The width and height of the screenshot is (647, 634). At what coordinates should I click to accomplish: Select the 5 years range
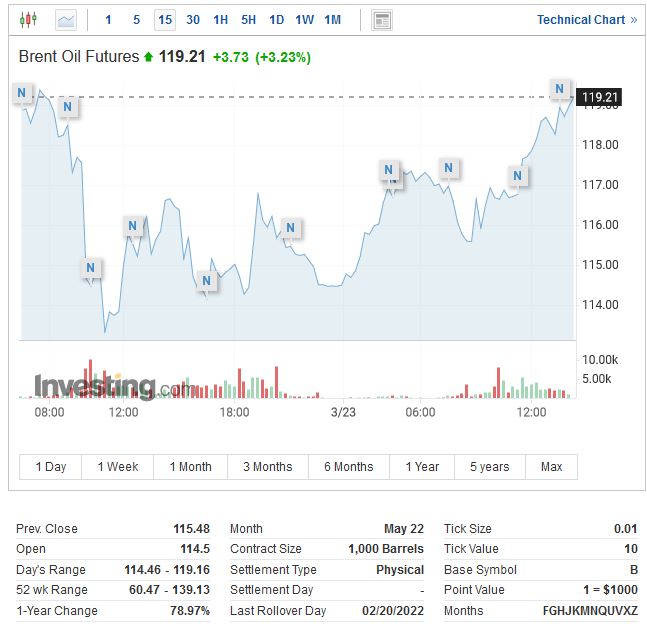(490, 467)
